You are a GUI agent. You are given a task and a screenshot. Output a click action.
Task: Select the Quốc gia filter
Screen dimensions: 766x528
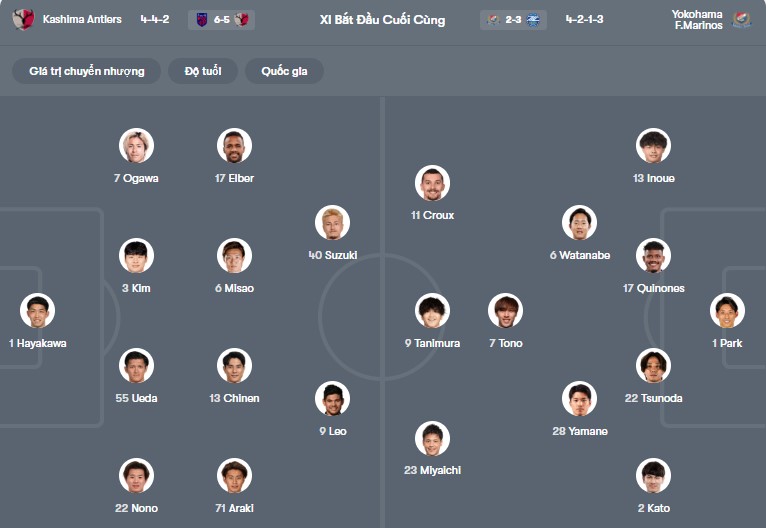[285, 71]
